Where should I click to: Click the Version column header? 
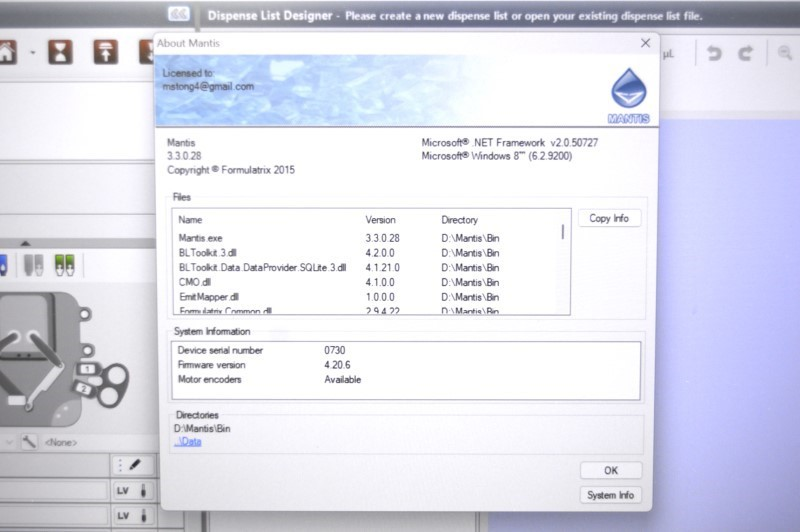(x=380, y=220)
